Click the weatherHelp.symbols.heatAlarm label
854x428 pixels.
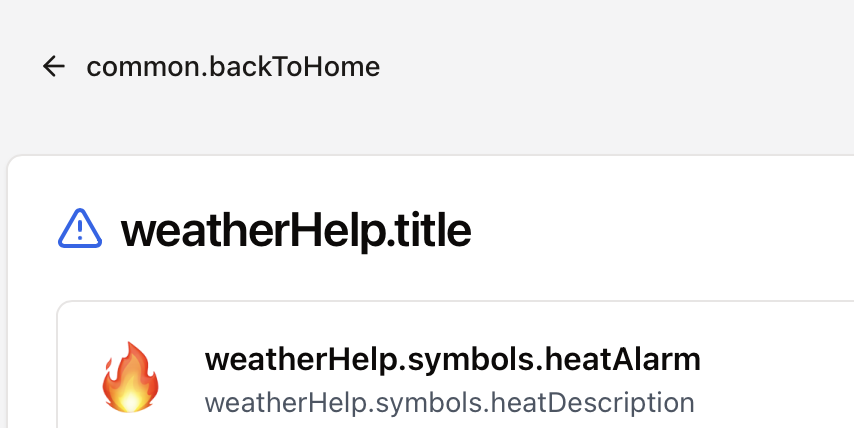pos(452,360)
